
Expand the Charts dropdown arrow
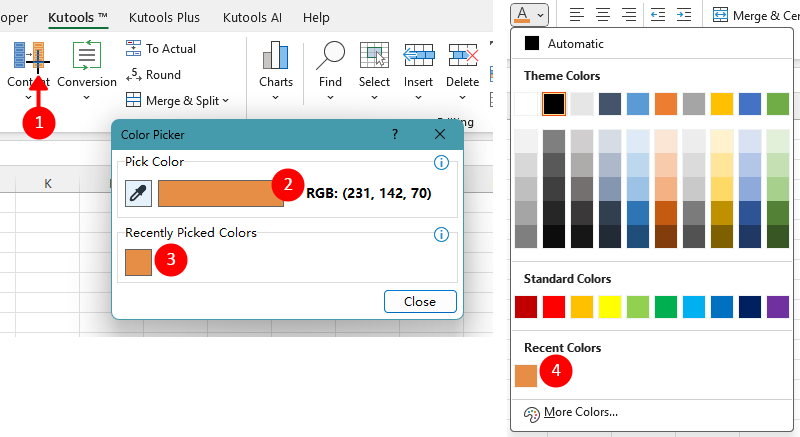[276, 97]
